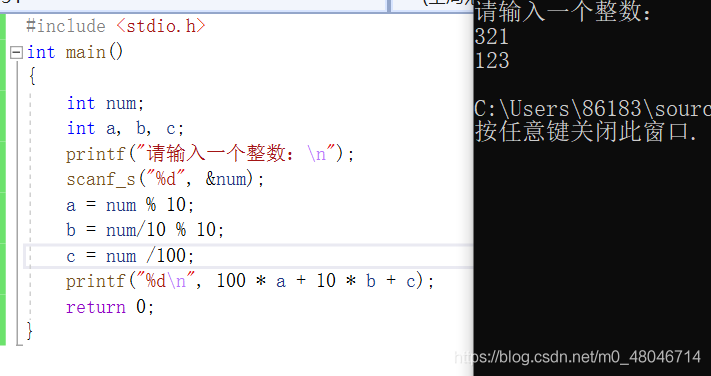Click the output value 123 in console
This screenshot has height=376, width=711.
[492, 61]
